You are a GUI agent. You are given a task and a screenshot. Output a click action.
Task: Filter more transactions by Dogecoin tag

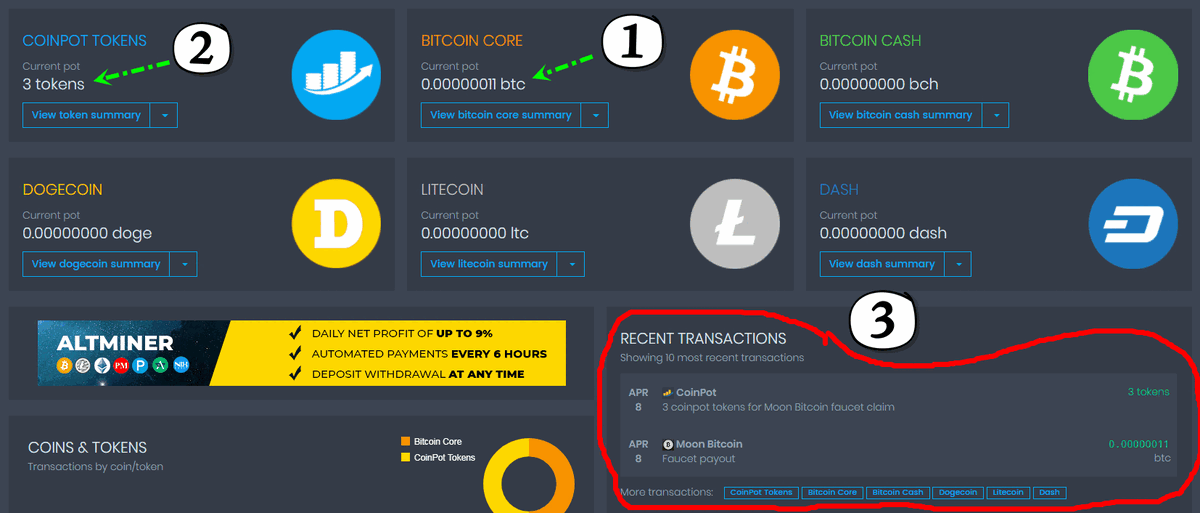958,493
